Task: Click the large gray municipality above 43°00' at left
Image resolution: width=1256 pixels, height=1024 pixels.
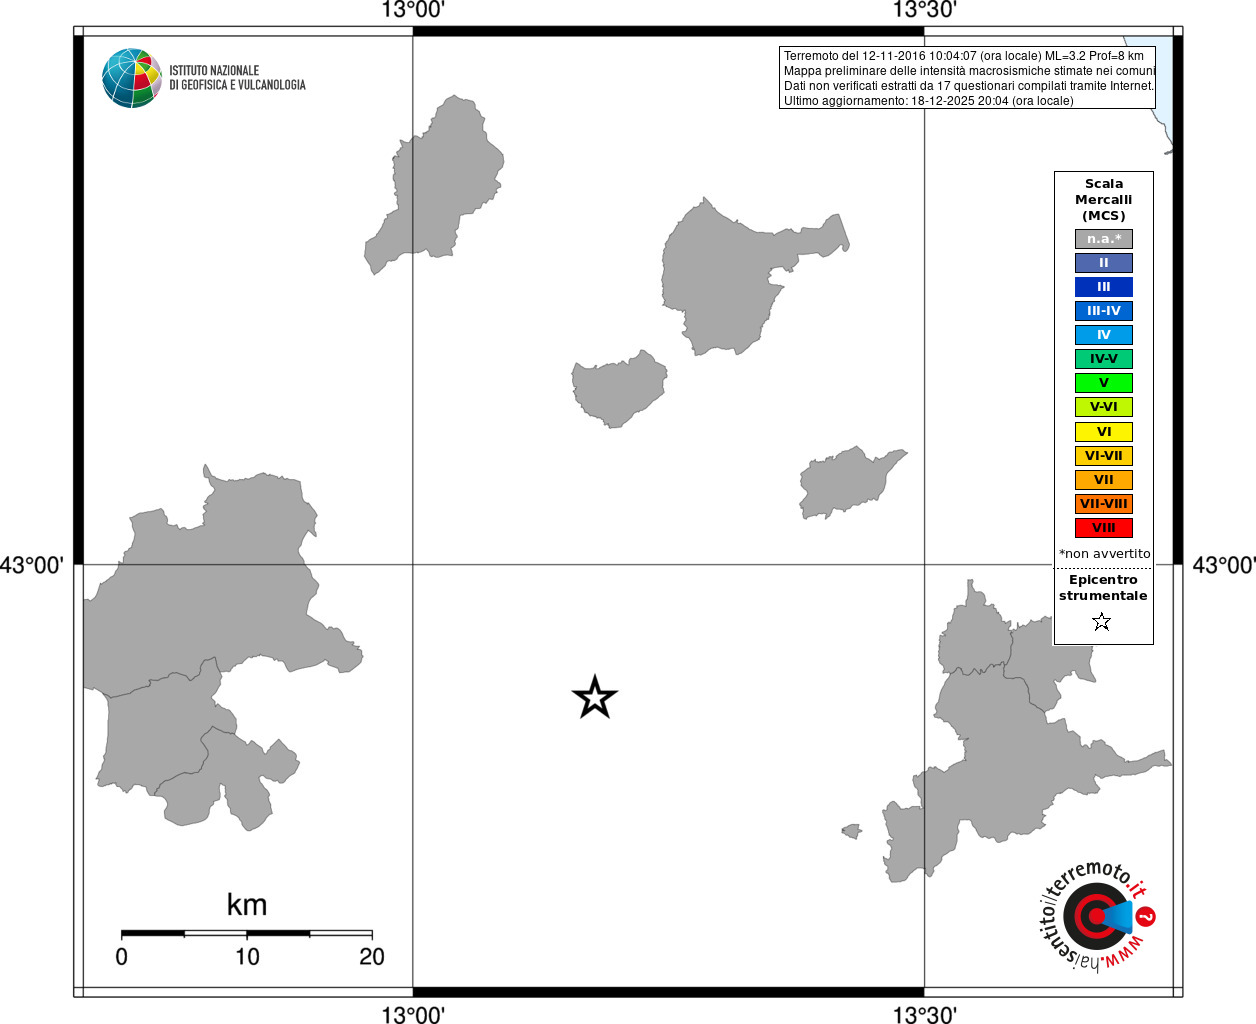Action: tap(220, 590)
